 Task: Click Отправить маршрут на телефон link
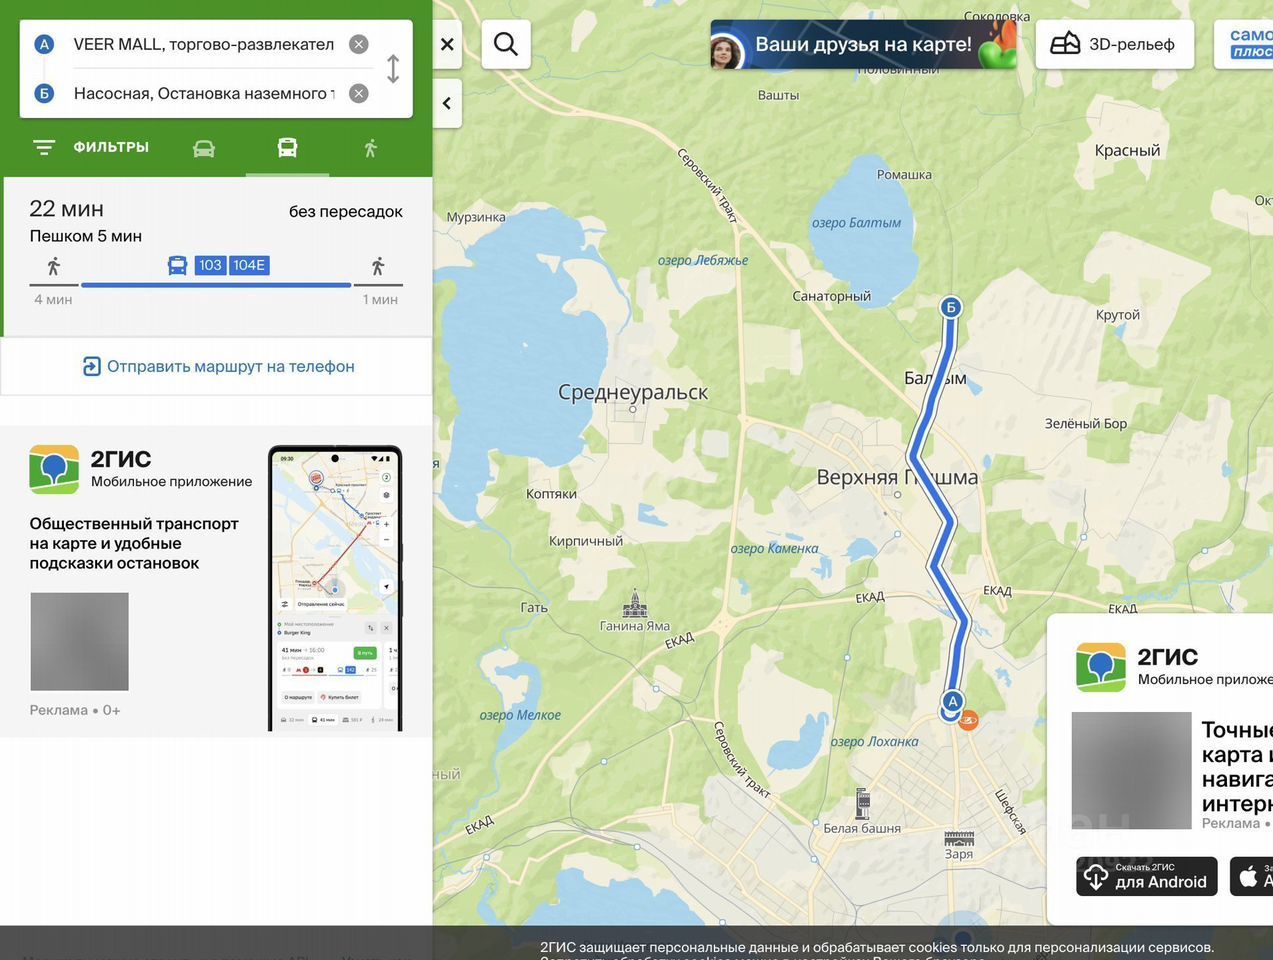[218, 366]
